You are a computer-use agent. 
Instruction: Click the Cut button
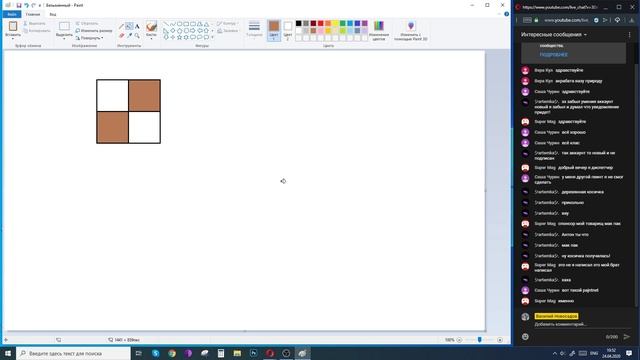34,23
